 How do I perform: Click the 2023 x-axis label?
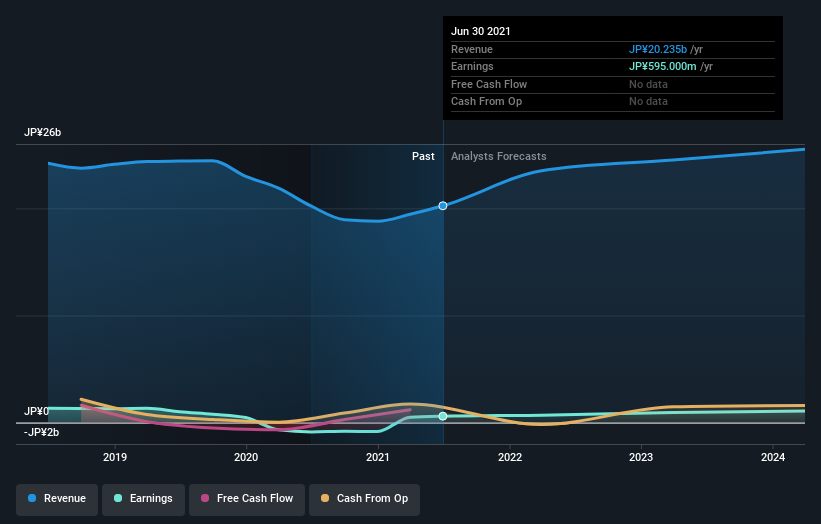click(641, 457)
